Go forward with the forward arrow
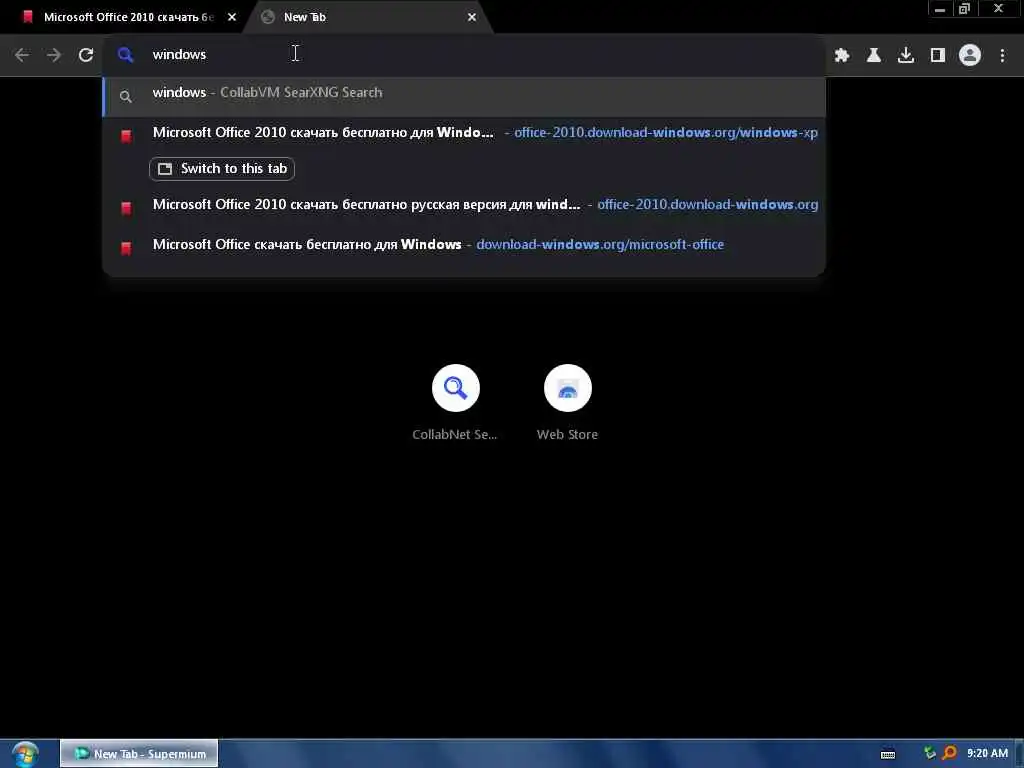 coord(54,55)
